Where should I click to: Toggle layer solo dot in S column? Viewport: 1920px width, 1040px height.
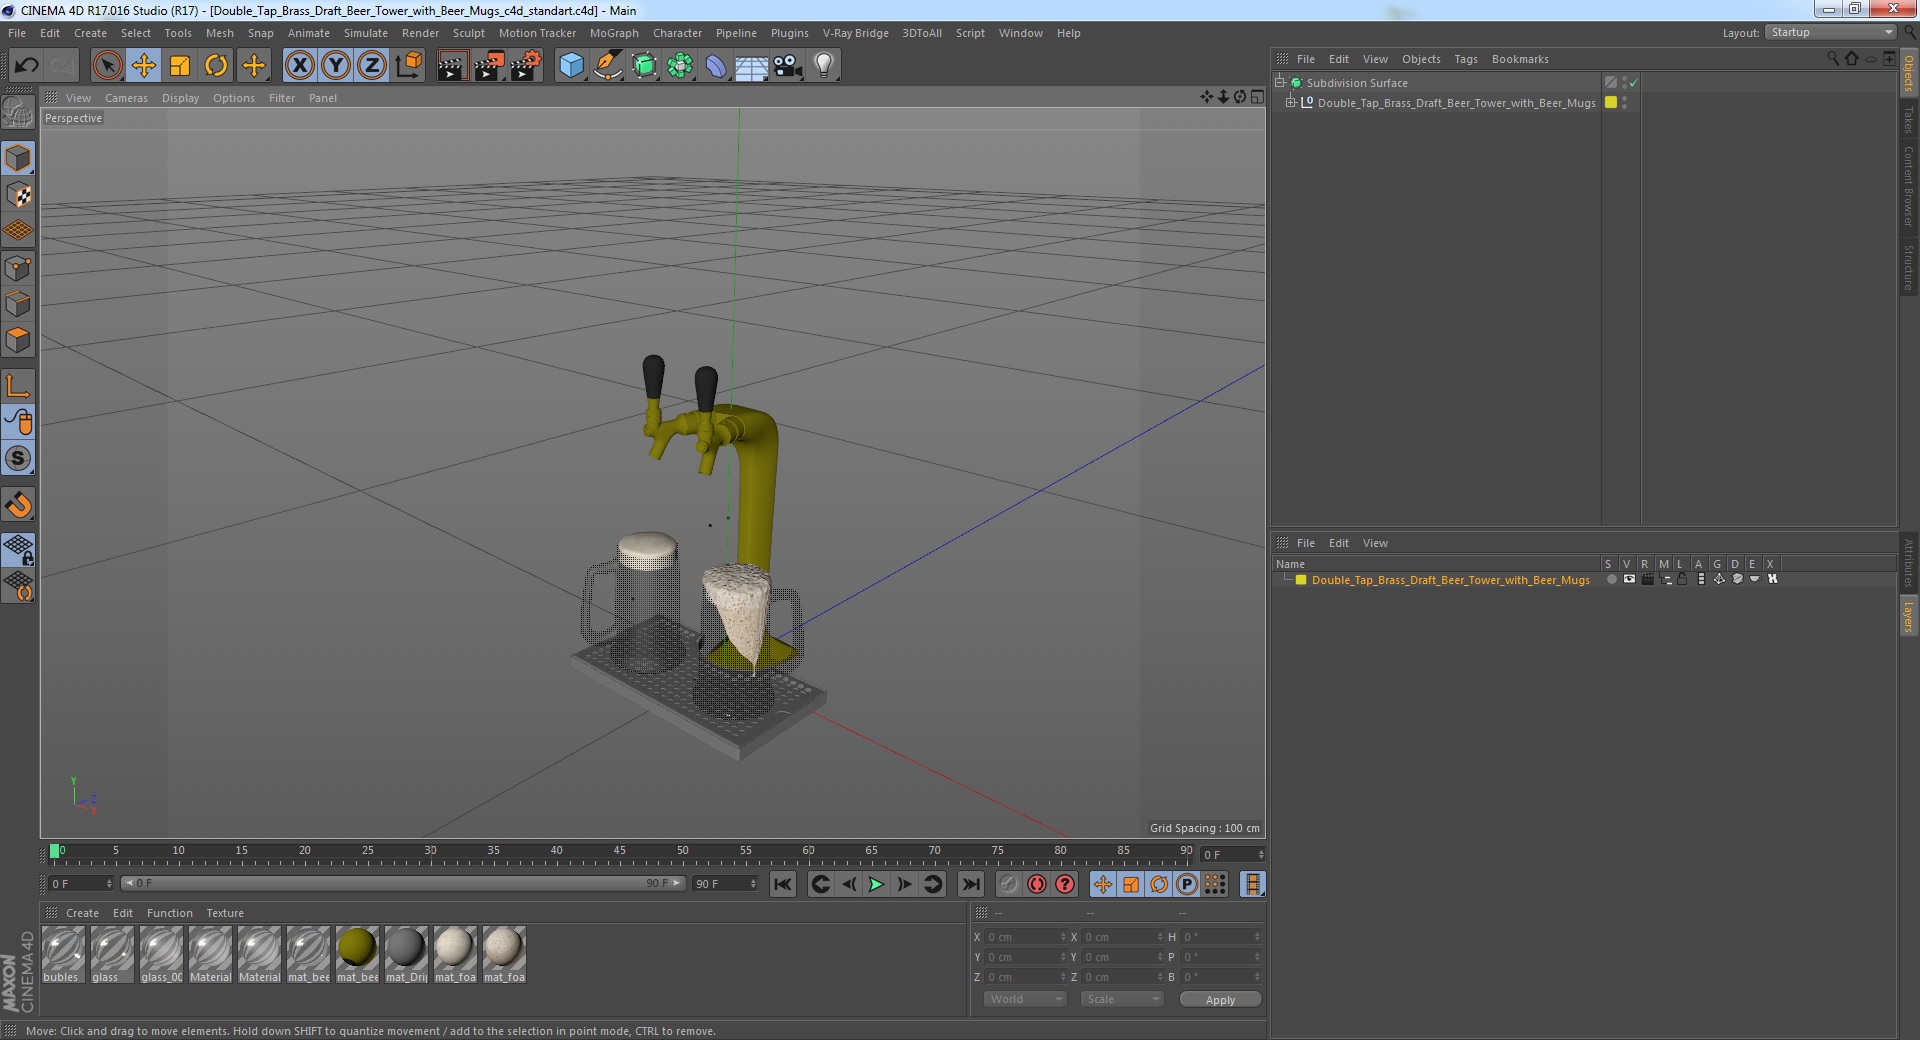1611,579
